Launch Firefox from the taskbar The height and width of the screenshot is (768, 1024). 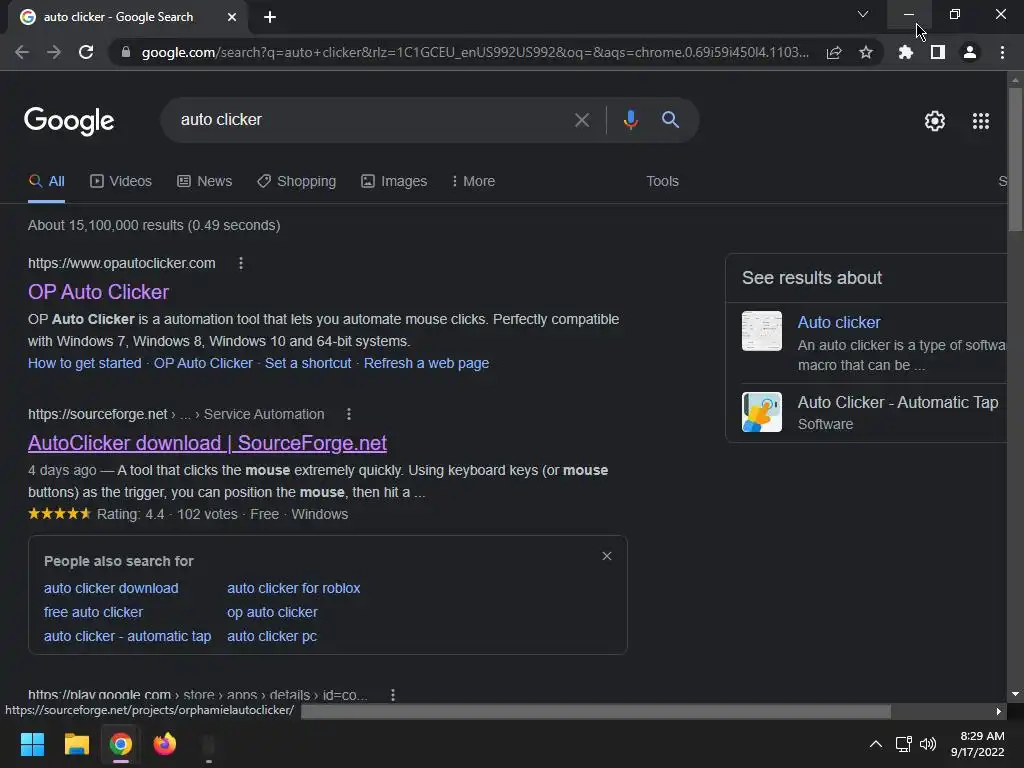click(165, 744)
